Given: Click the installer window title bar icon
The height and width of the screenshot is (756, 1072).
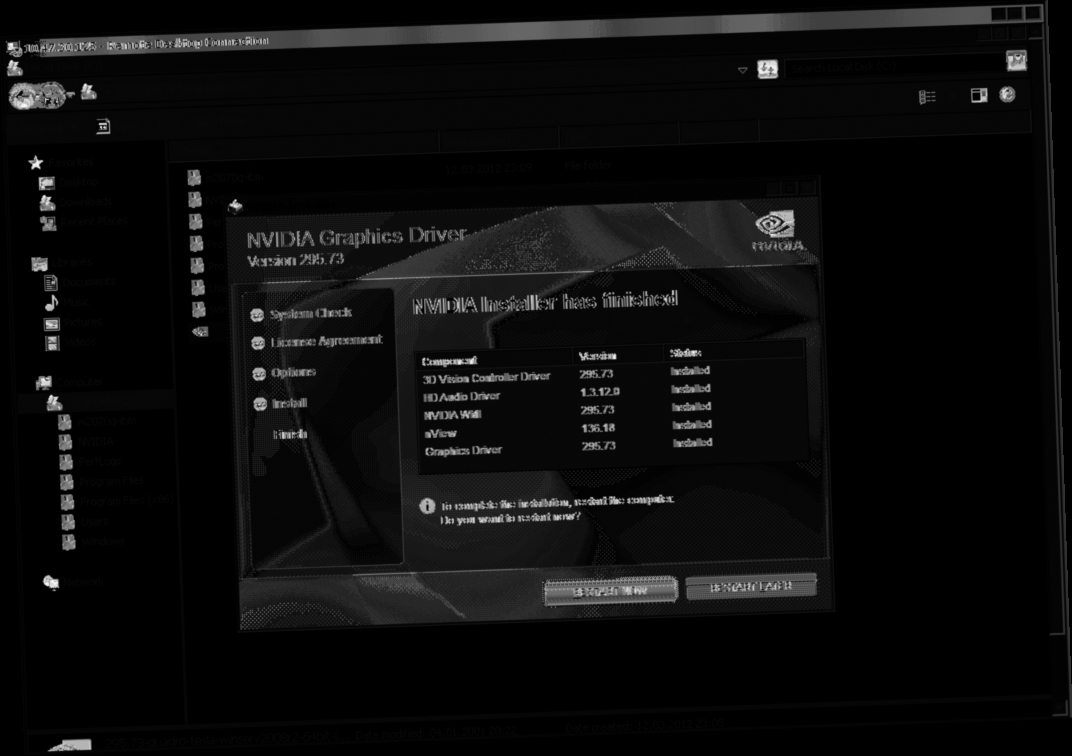Looking at the screenshot, I should coord(235,206).
